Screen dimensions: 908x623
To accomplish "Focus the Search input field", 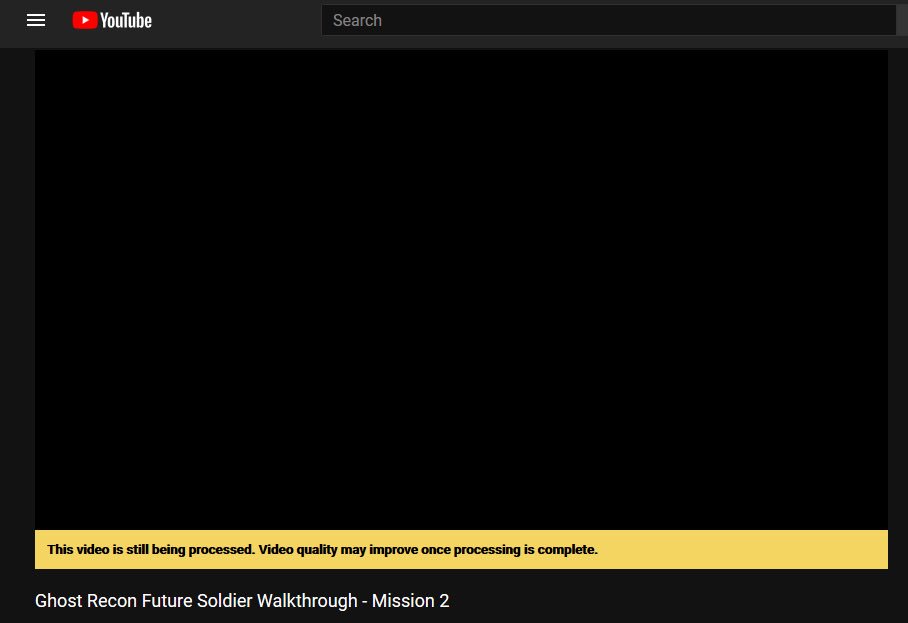I will (609, 20).
